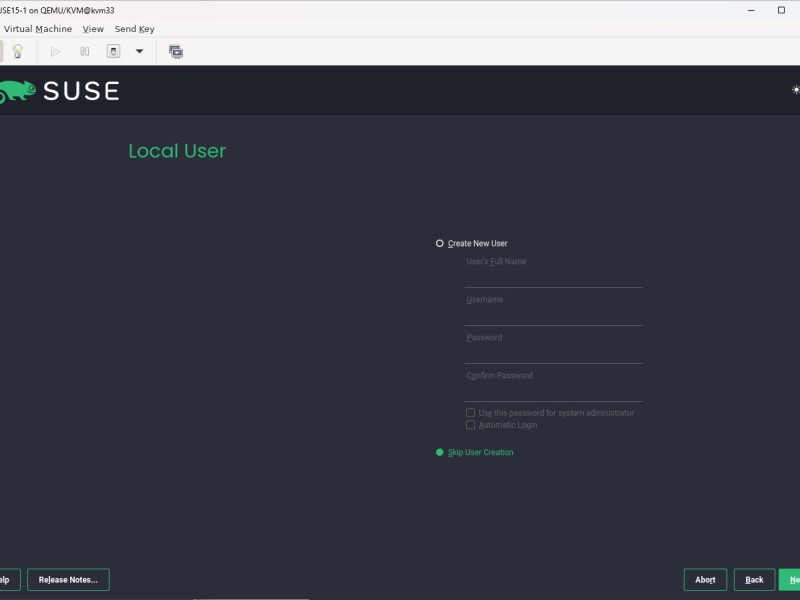Screen dimensions: 800x600
Task: Focus the User's Full Name field
Action: (554, 279)
